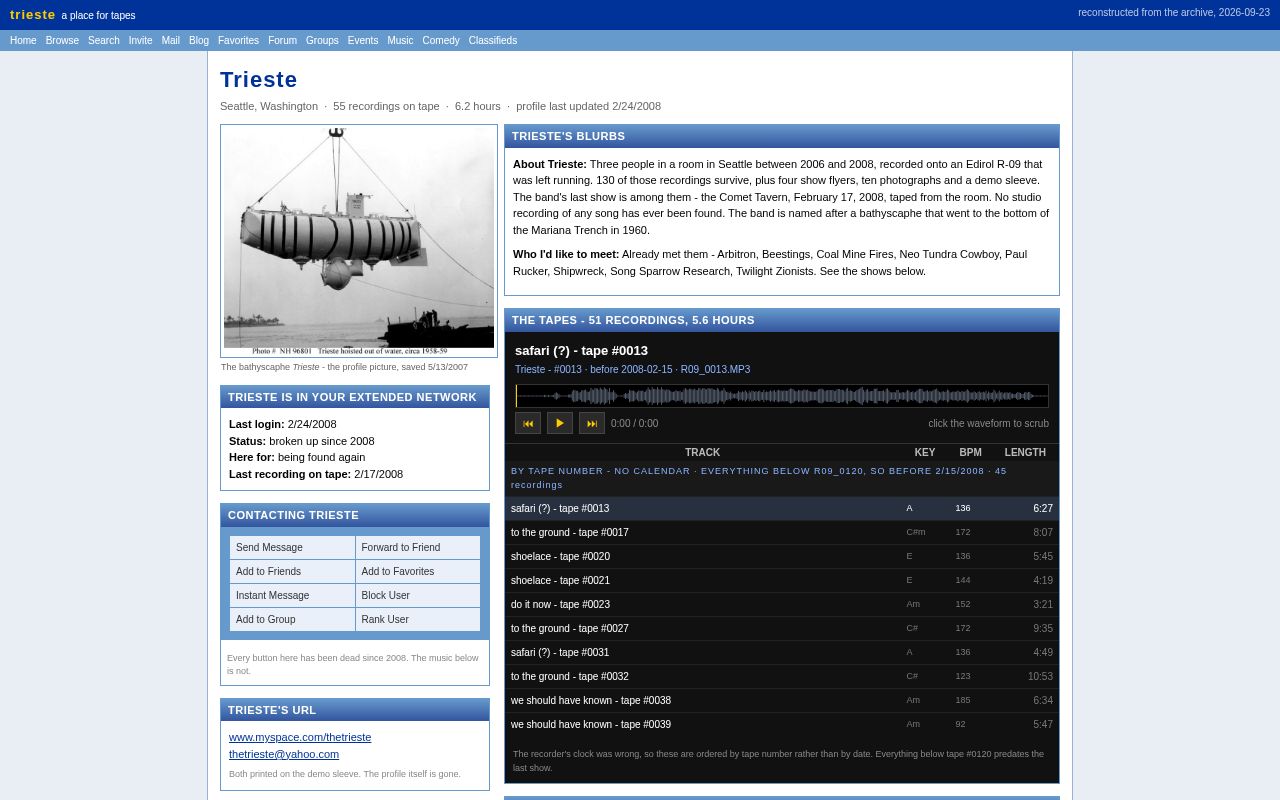Skip to the previous track
Screen dimensions: 1280x800
(528, 423)
